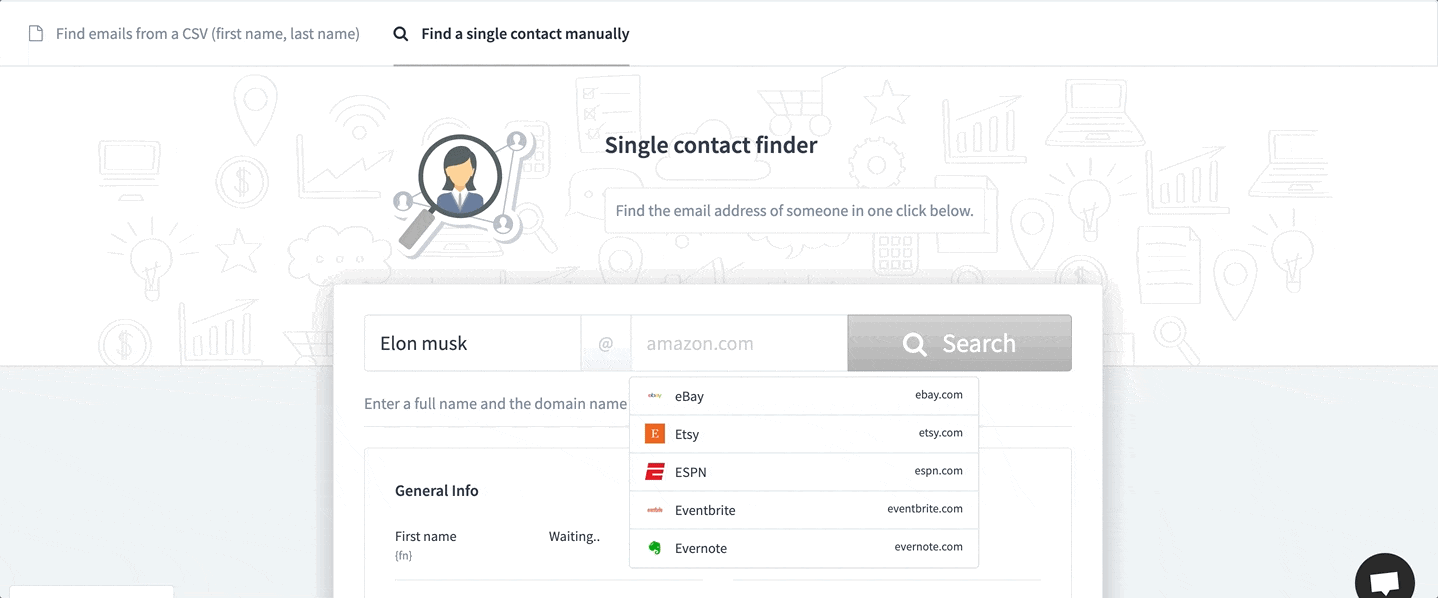1438x598 pixels.
Task: Pick the Etsy suggestion row
Action: coord(804,434)
